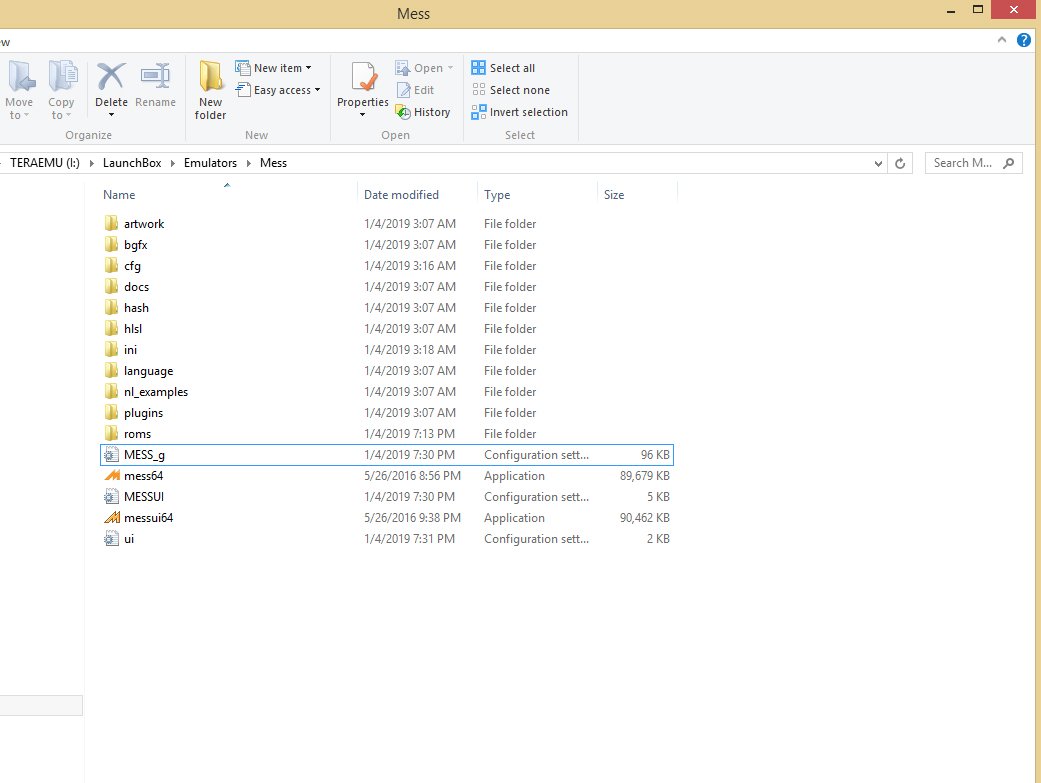Click the 1/4/2019 7:31 PM date

point(410,539)
